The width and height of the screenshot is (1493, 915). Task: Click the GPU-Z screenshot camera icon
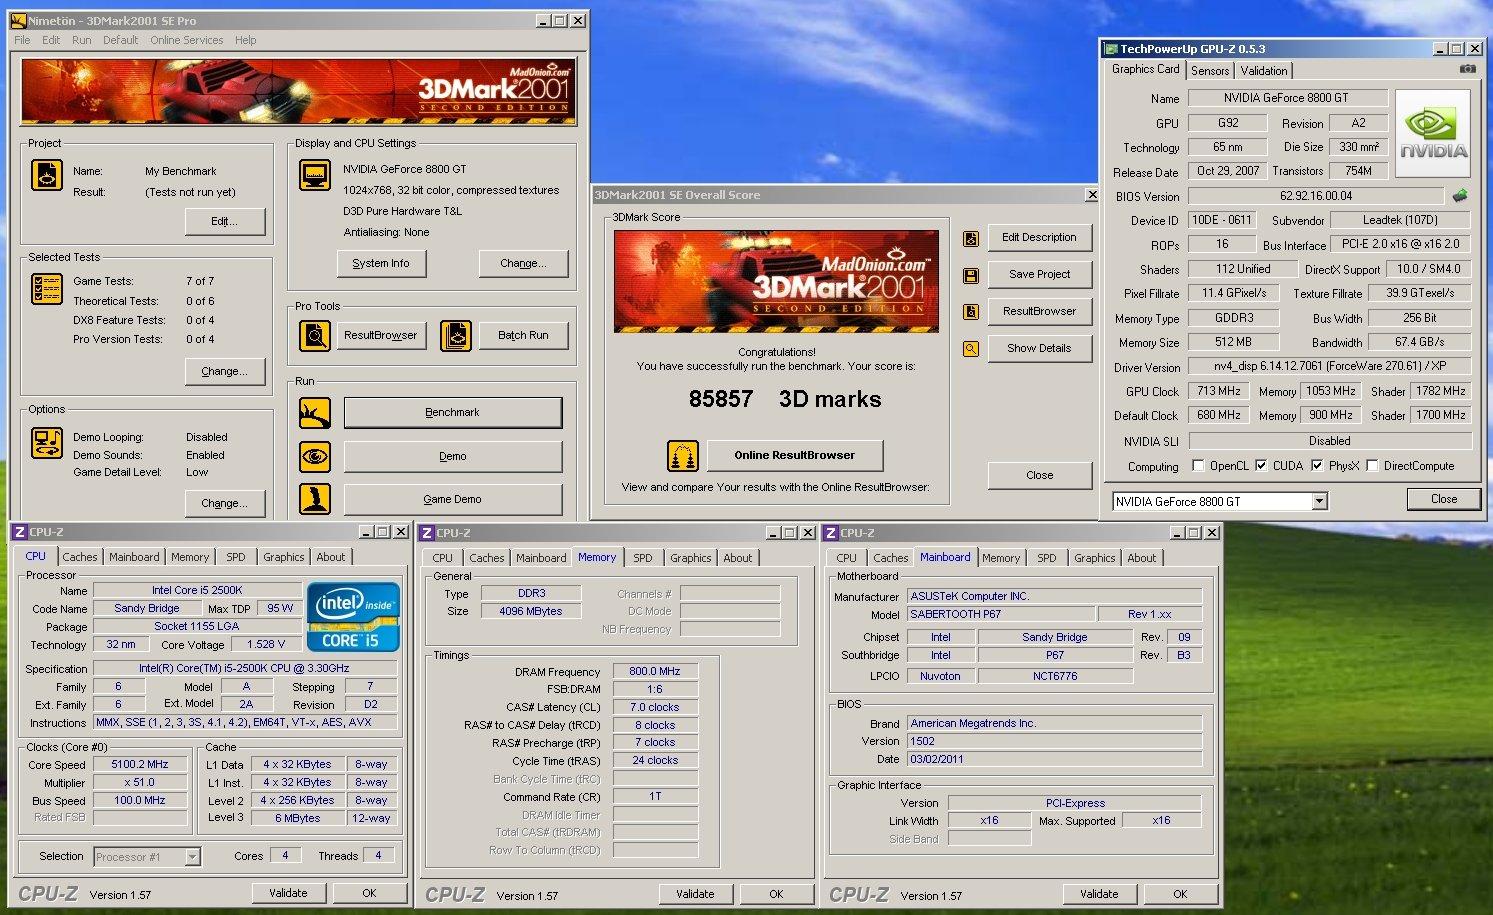click(x=1467, y=69)
